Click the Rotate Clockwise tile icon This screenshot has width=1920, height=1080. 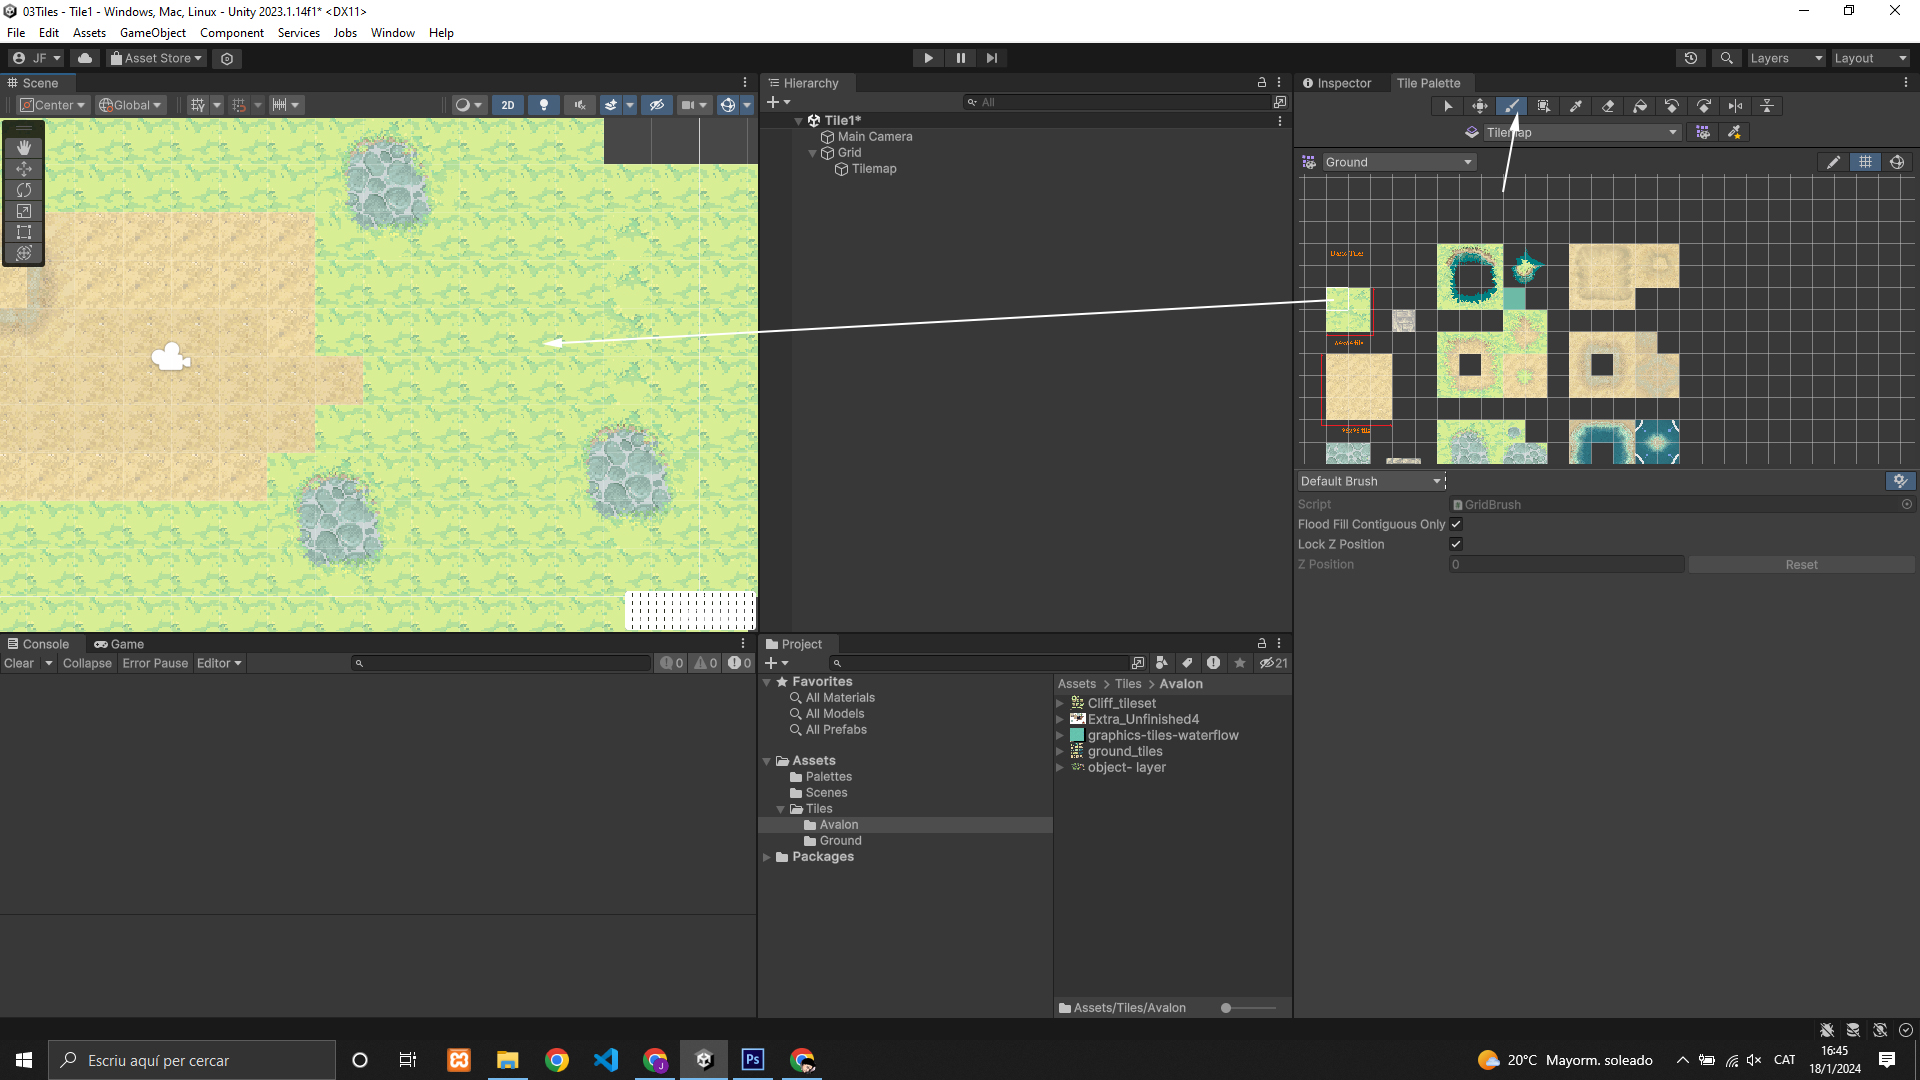tap(1704, 106)
